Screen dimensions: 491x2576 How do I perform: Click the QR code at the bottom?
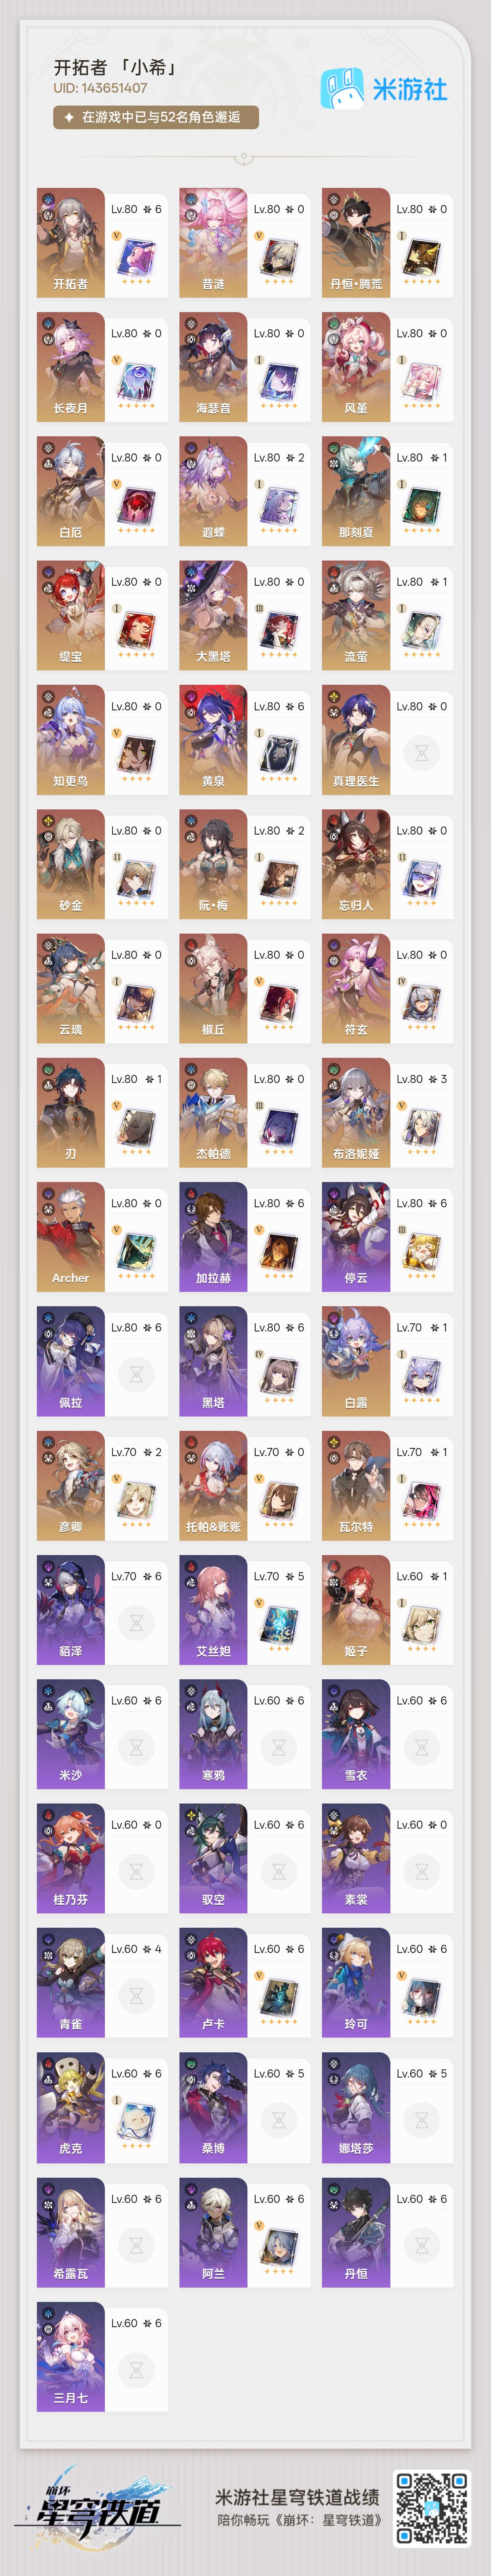432,2507
